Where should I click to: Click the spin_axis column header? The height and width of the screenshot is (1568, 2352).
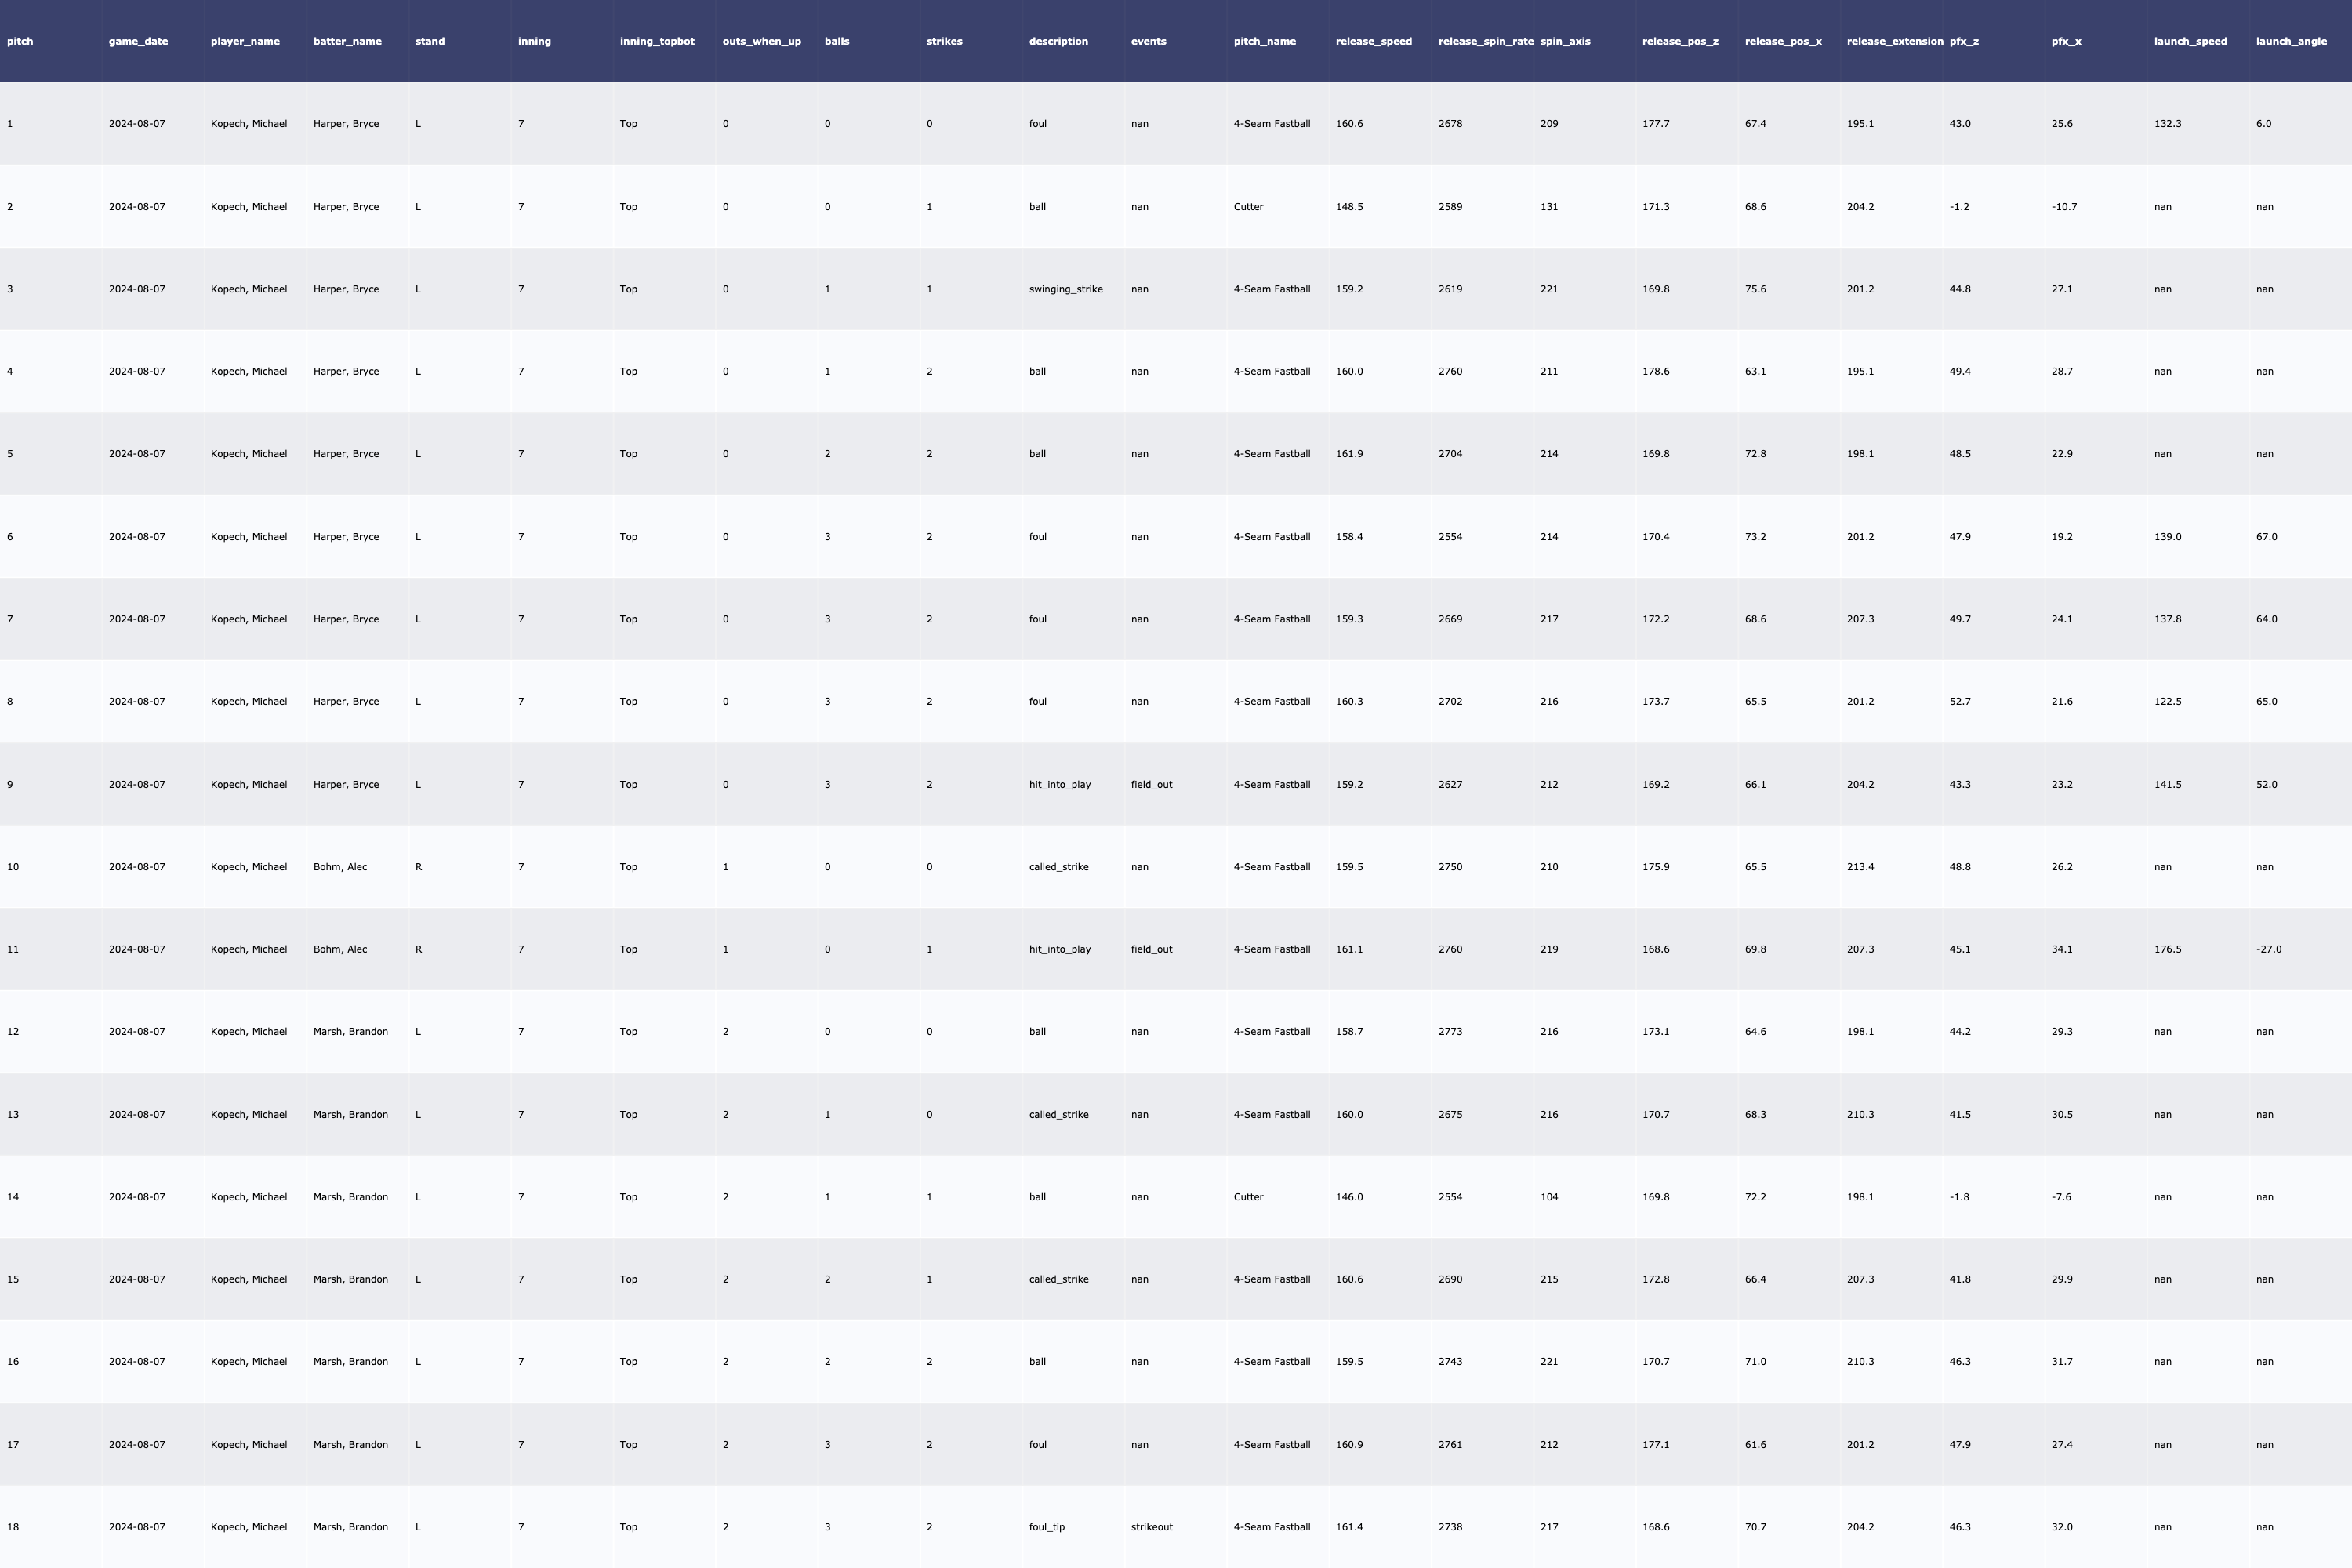(1565, 41)
